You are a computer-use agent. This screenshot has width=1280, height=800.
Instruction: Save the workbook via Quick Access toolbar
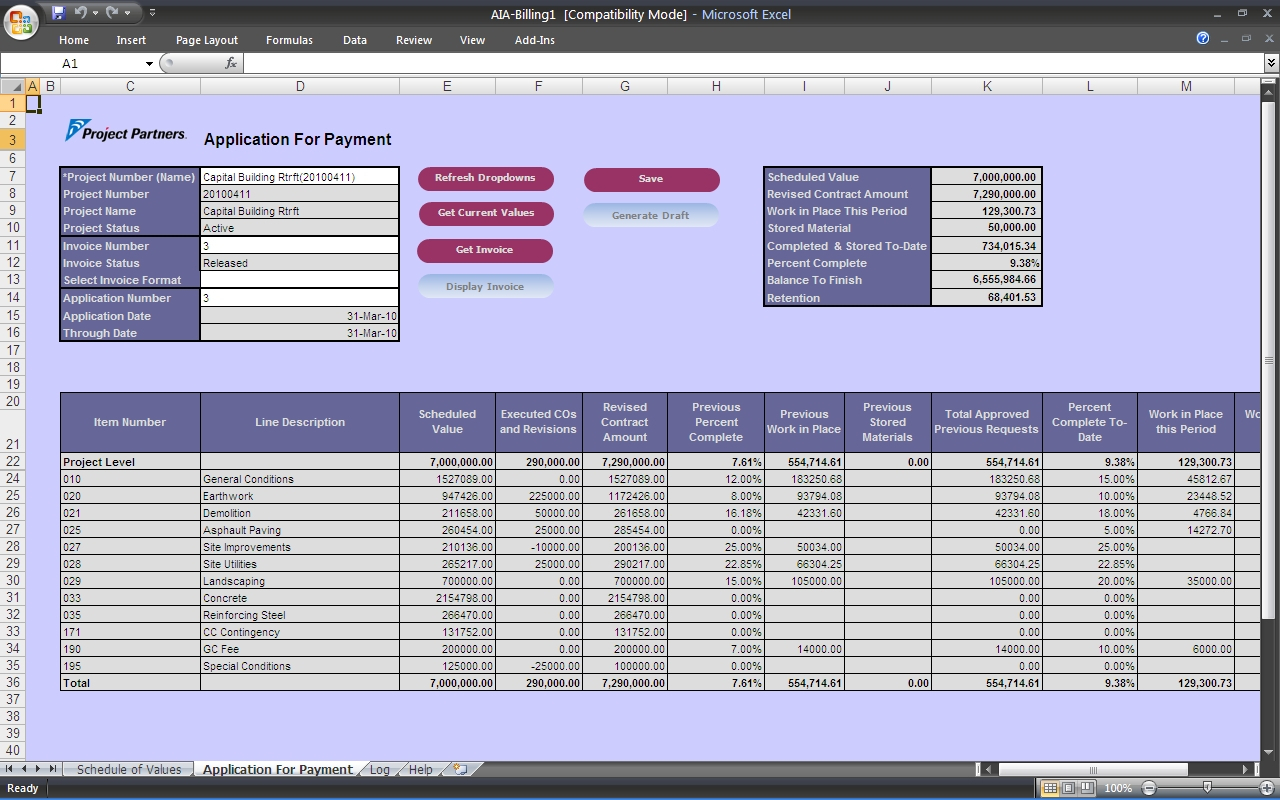pos(59,11)
